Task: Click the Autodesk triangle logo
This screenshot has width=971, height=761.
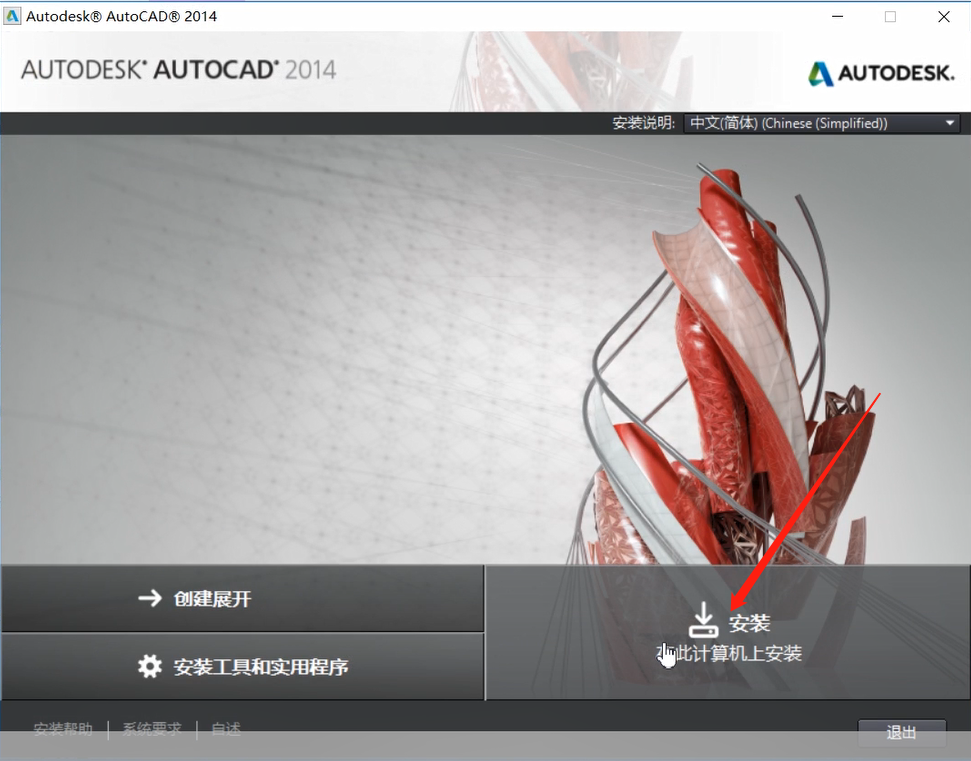Action: (x=820, y=73)
